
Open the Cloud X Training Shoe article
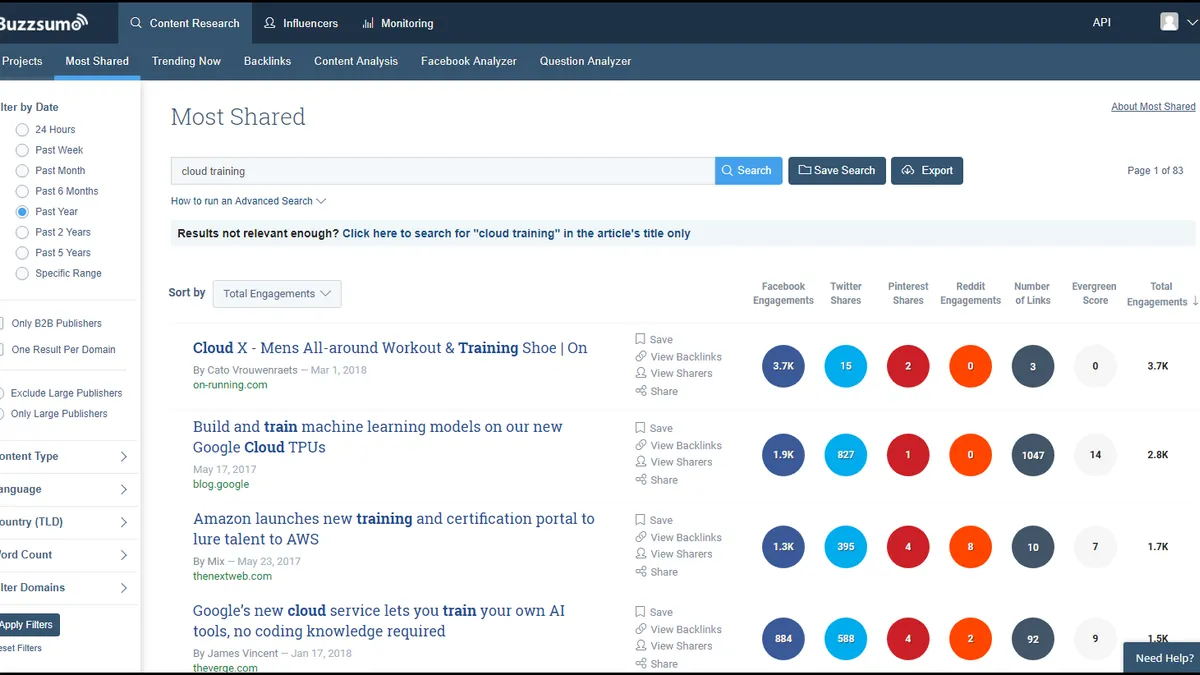390,348
